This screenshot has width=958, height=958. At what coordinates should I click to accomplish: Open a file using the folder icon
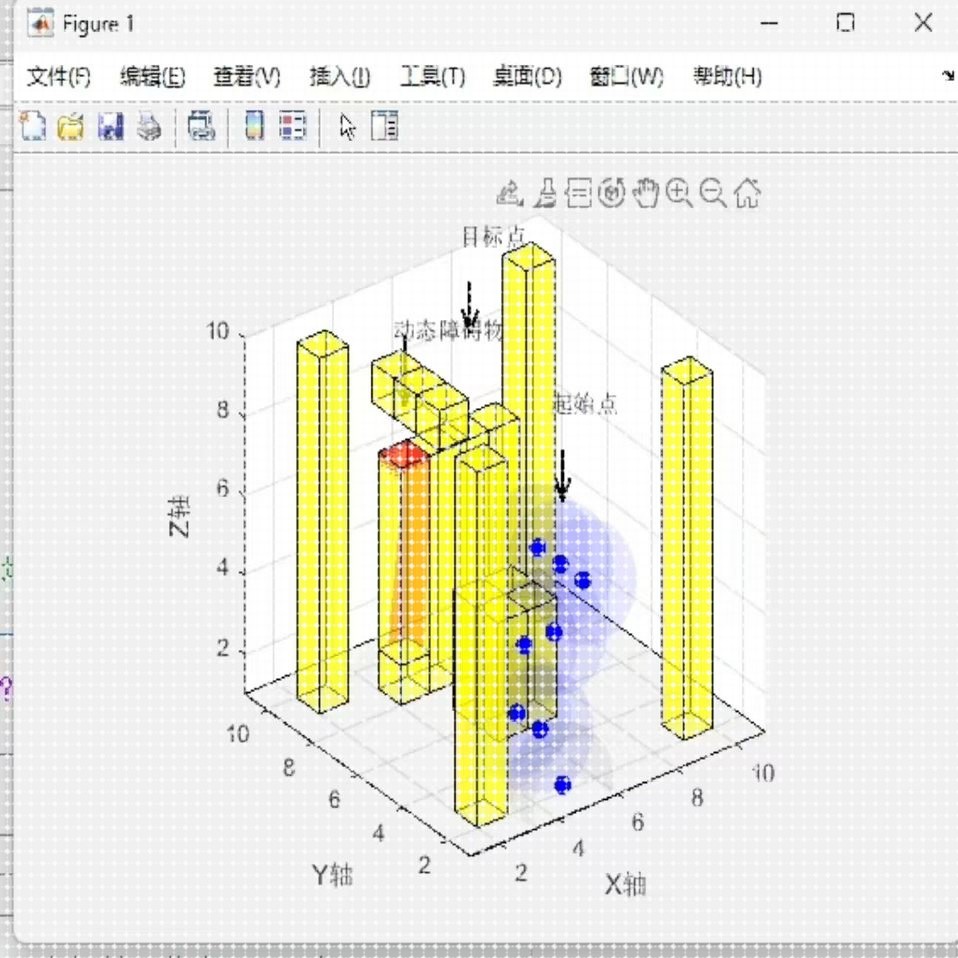(70, 127)
